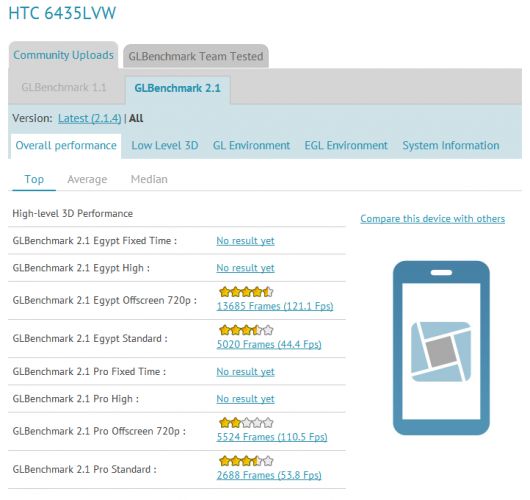Viewport: 530px width, 500px height.
Task: Switch to Low Level 3D tab
Action: (x=165, y=146)
